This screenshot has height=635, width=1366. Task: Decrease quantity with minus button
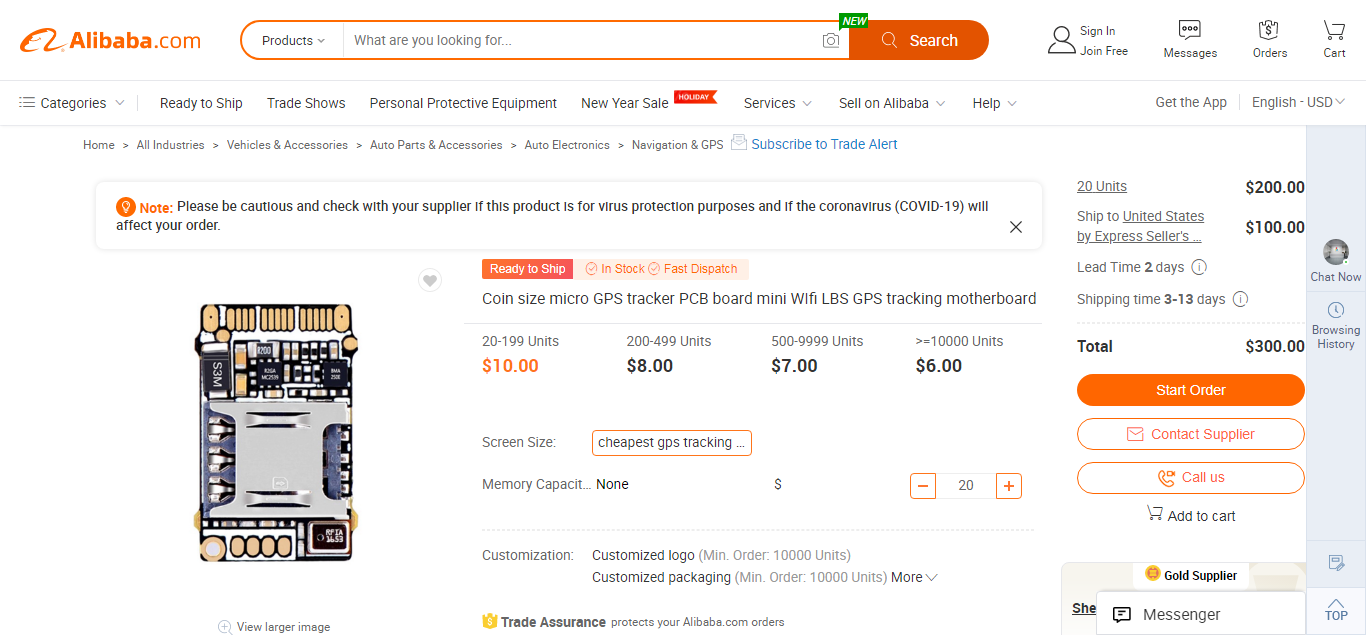pyautogui.click(x=923, y=486)
